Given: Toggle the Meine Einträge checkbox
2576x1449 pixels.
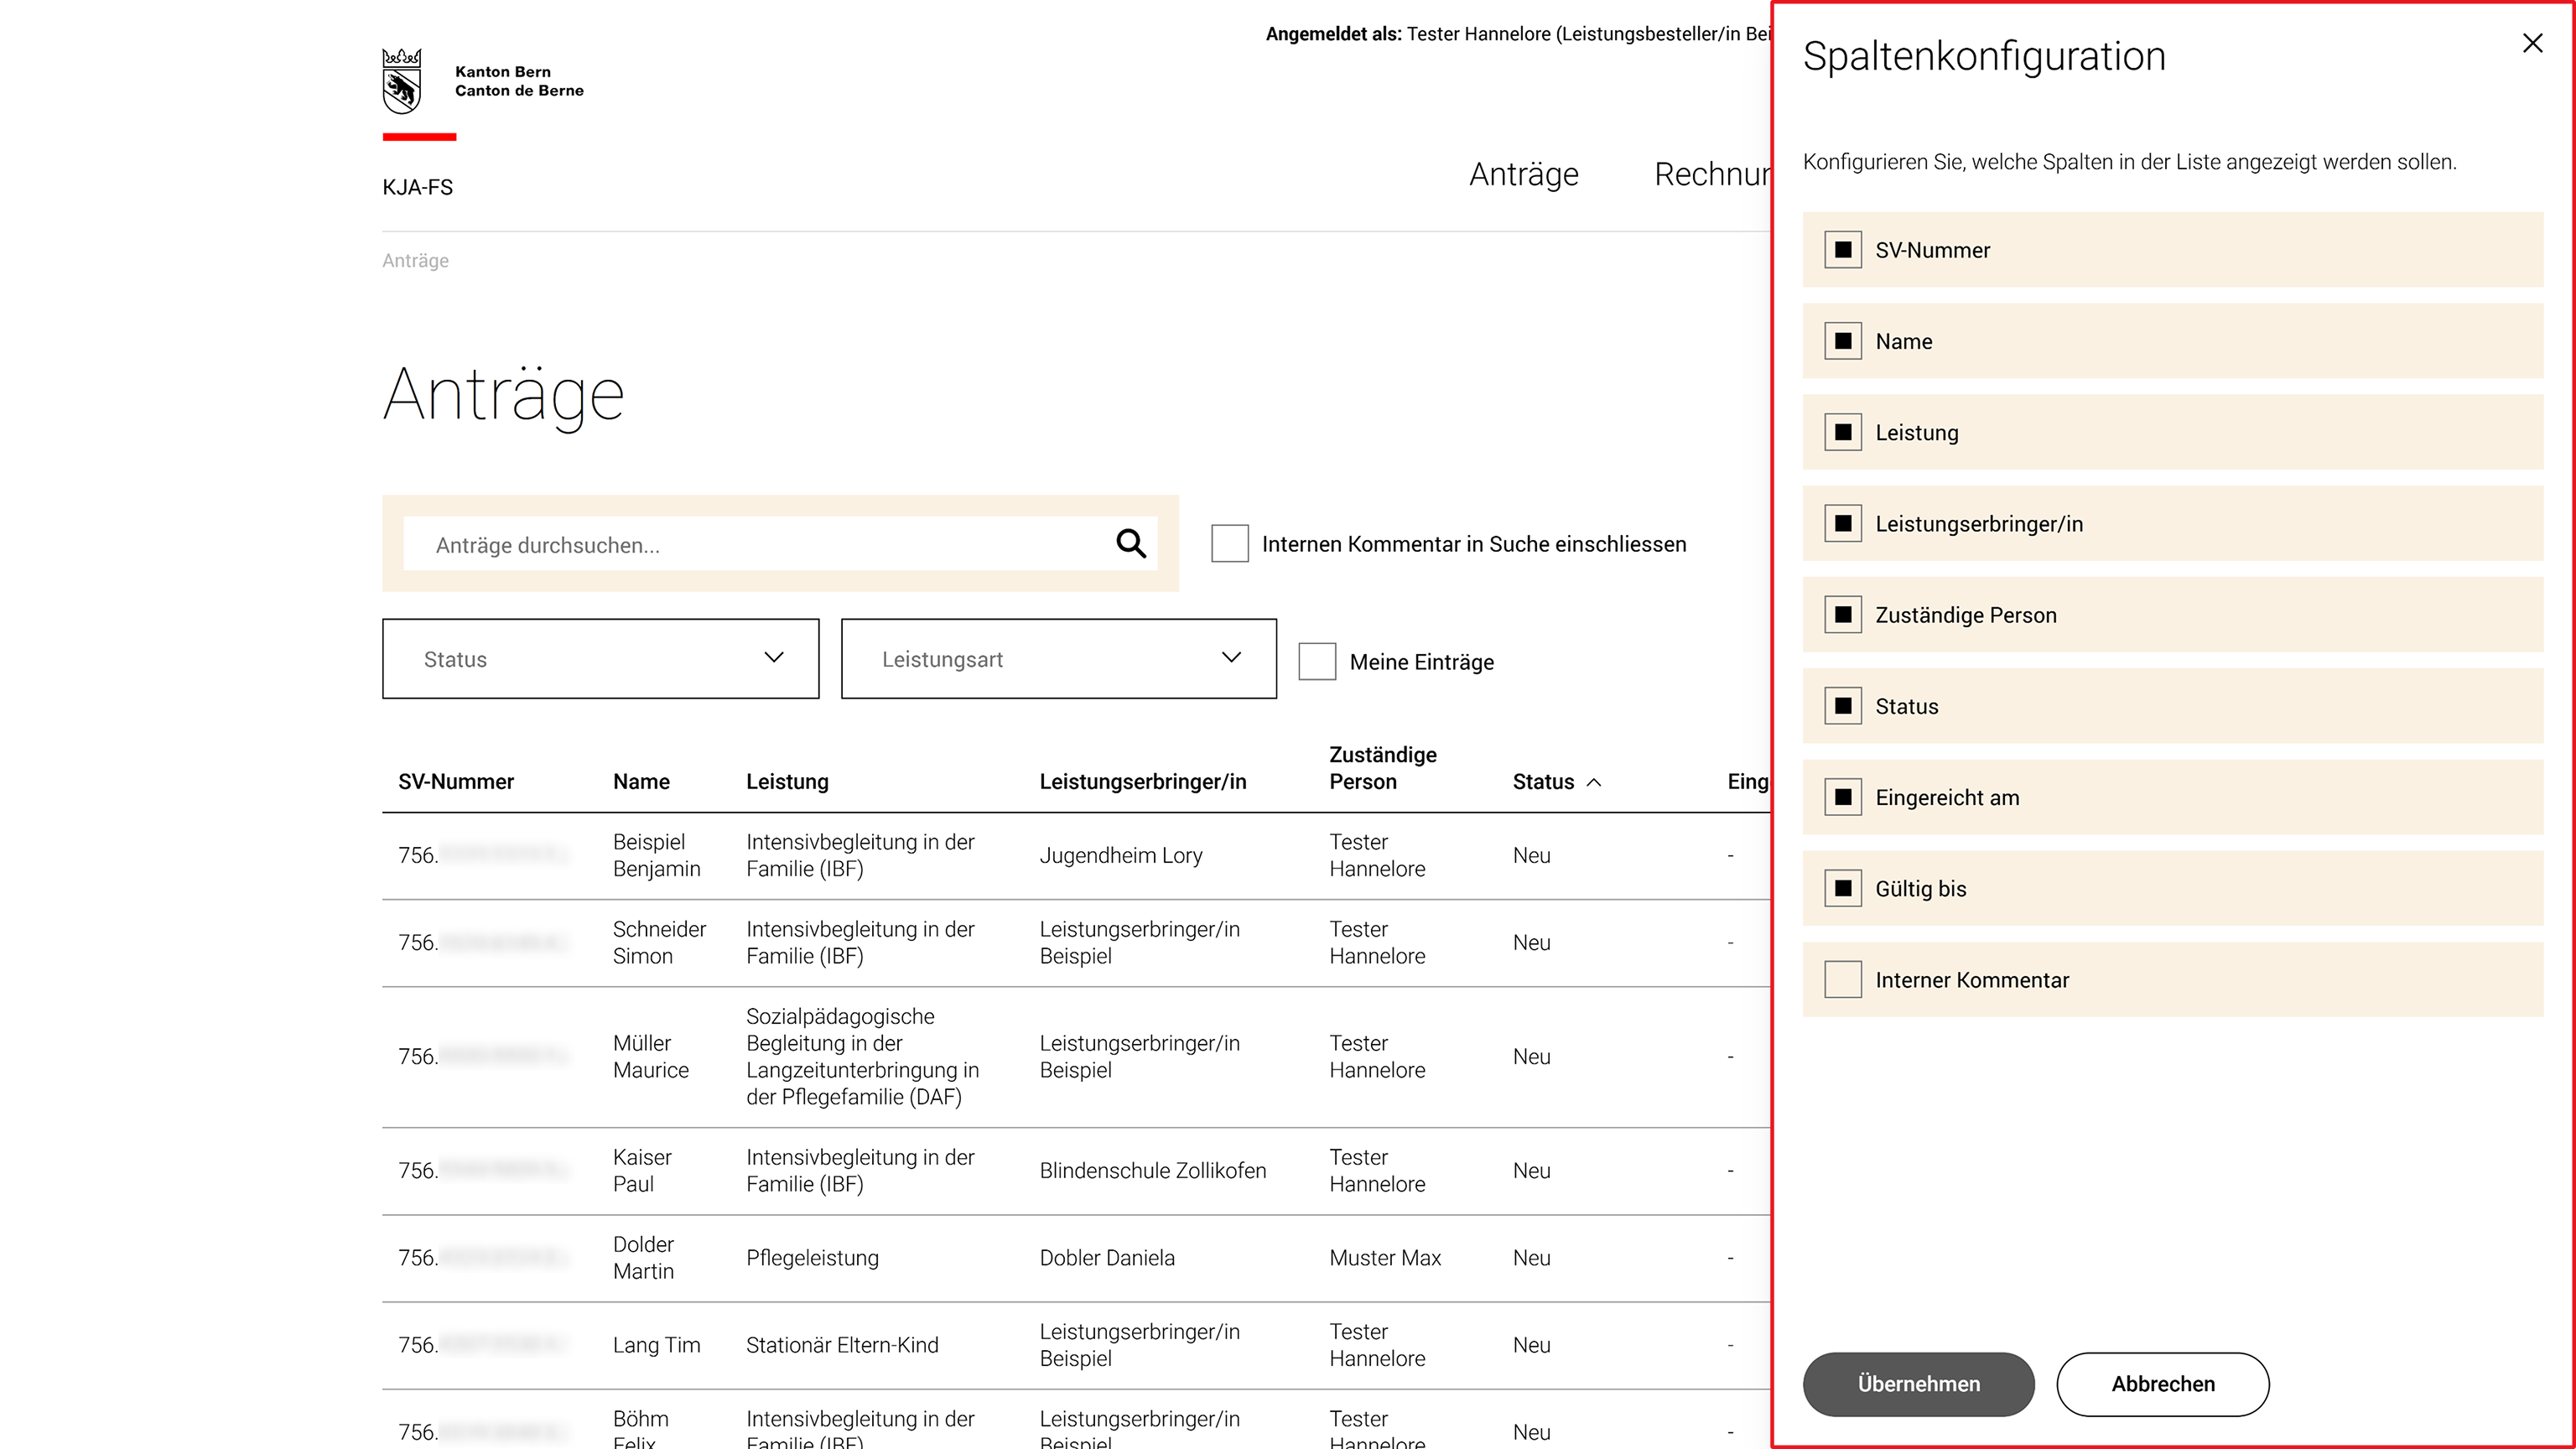Looking at the screenshot, I should coord(1317,662).
